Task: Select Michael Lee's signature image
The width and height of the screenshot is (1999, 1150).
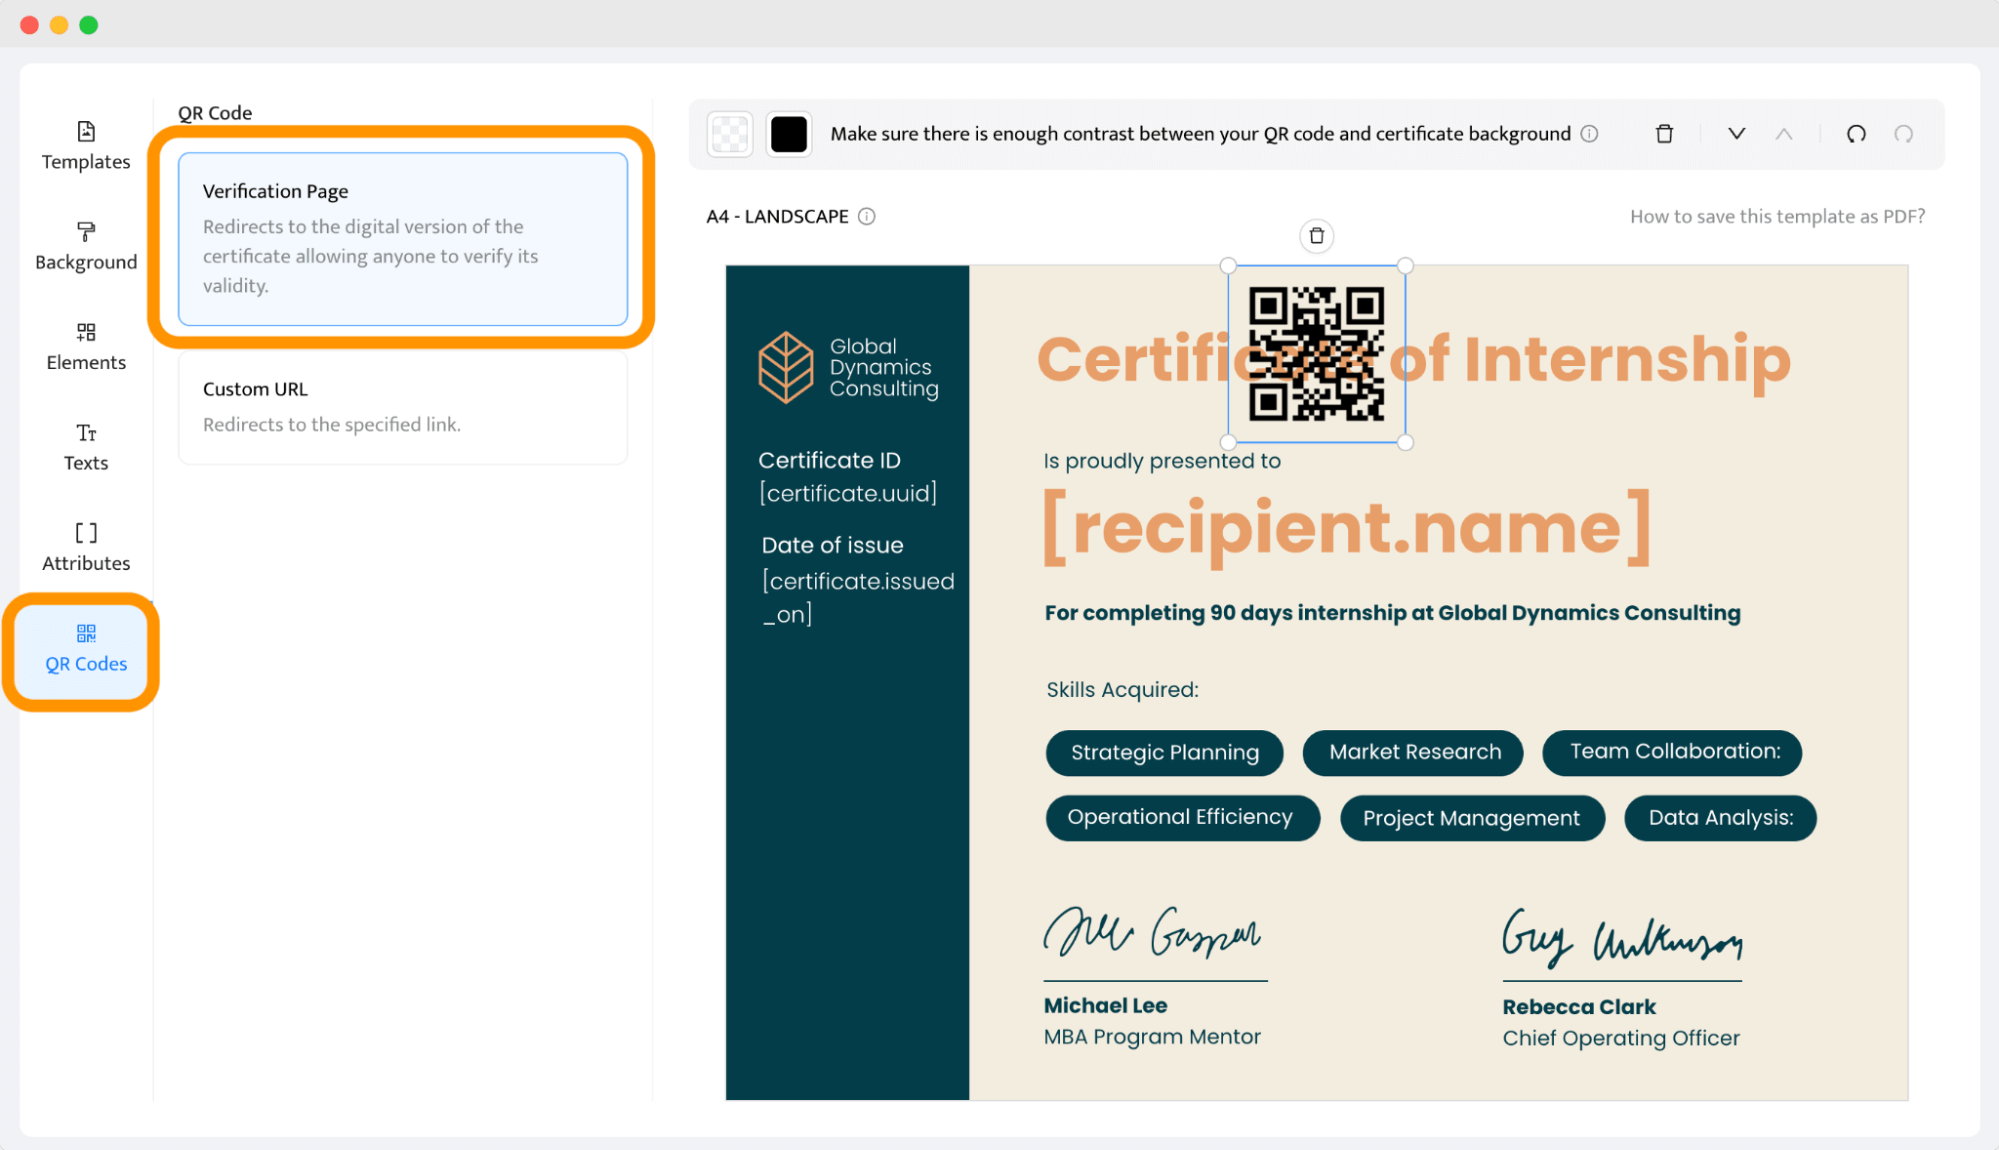Action: coord(1152,933)
